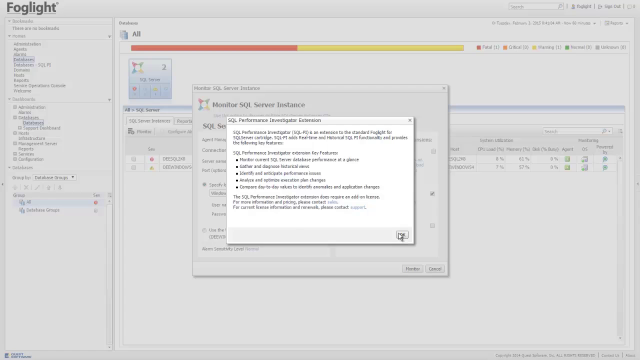Click Critical (0) orange legend swatch

point(505,48)
